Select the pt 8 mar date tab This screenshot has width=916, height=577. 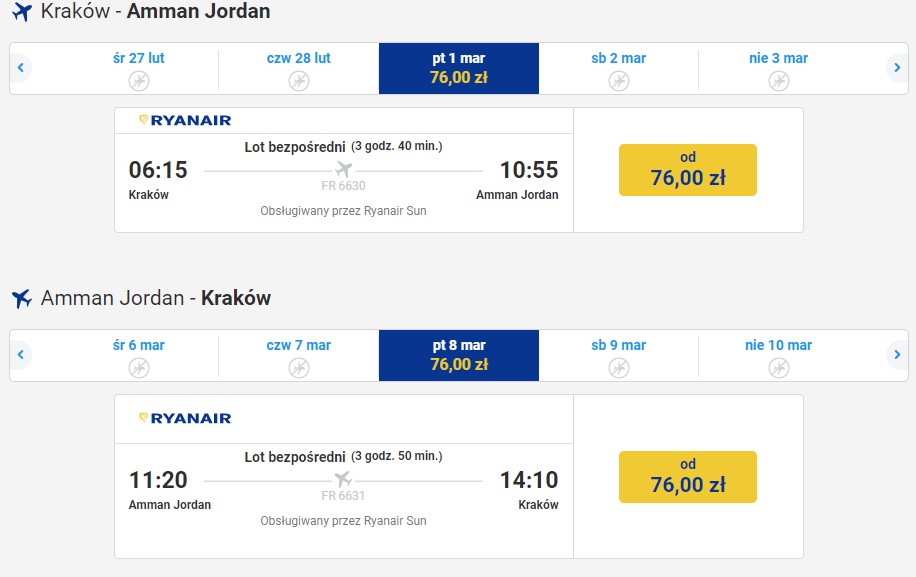[459, 355]
